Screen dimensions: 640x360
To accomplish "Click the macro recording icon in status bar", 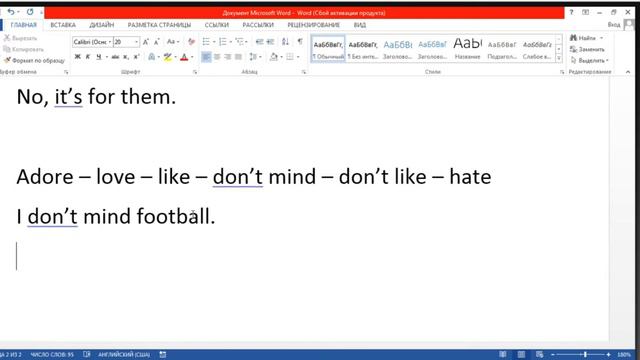I will tap(163, 354).
